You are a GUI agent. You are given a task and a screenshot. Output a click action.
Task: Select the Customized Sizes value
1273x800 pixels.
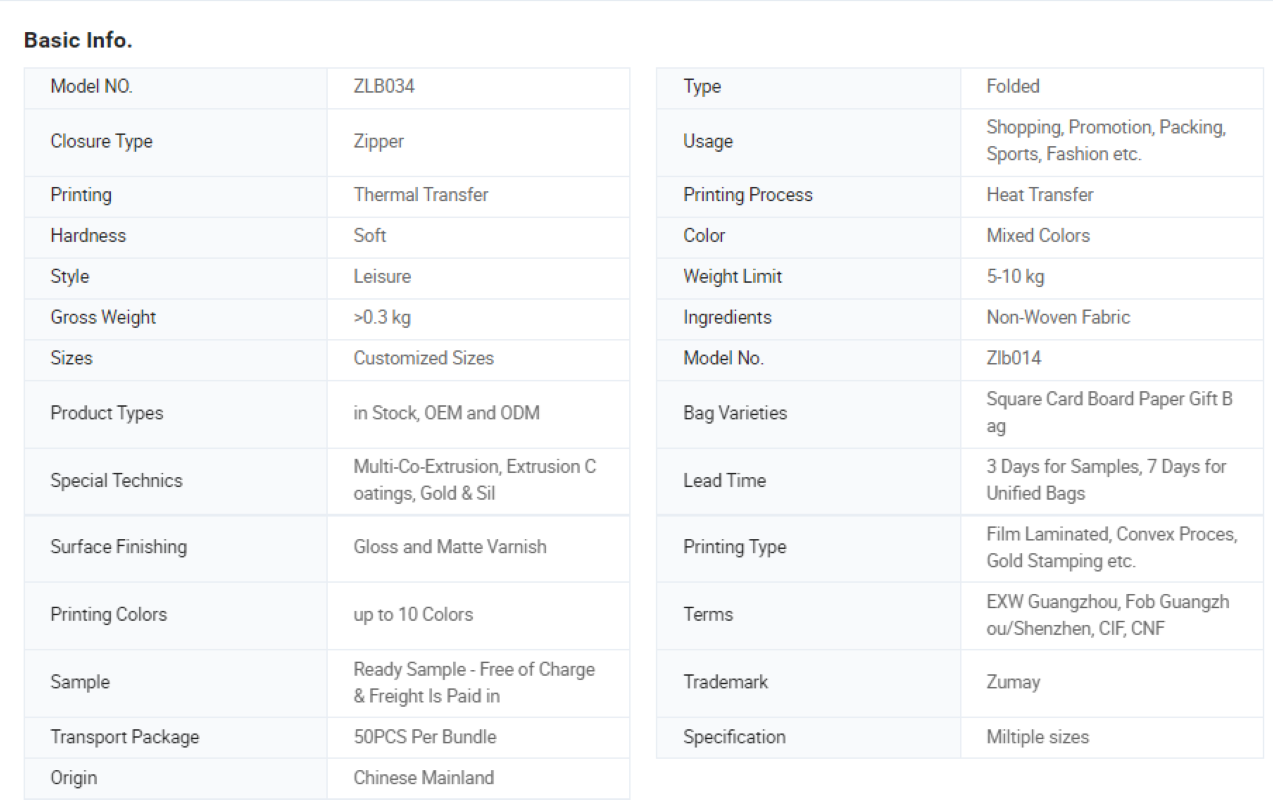[x=423, y=358]
